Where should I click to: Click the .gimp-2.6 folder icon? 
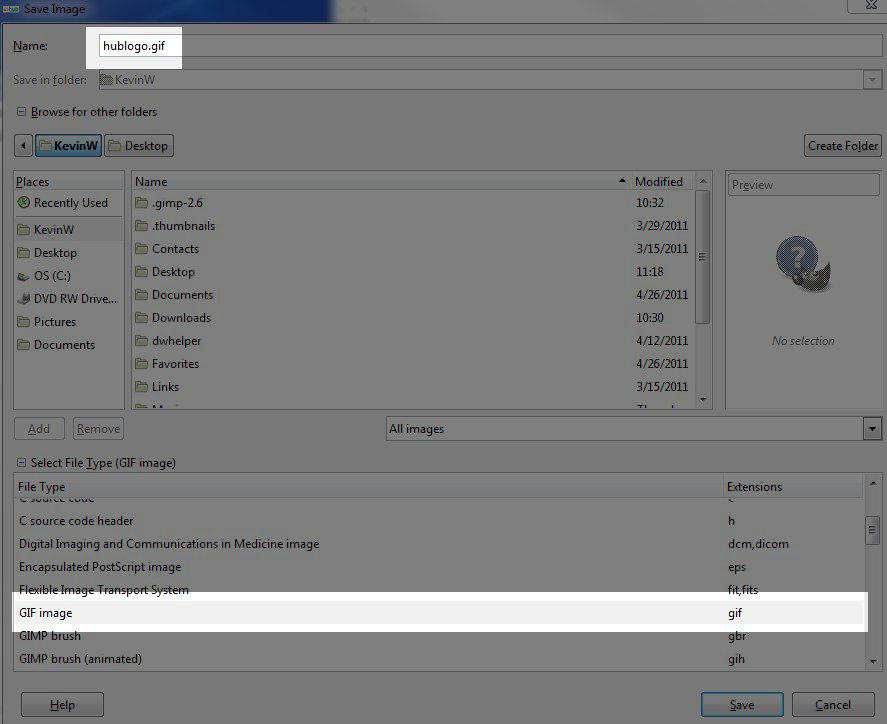tap(141, 203)
